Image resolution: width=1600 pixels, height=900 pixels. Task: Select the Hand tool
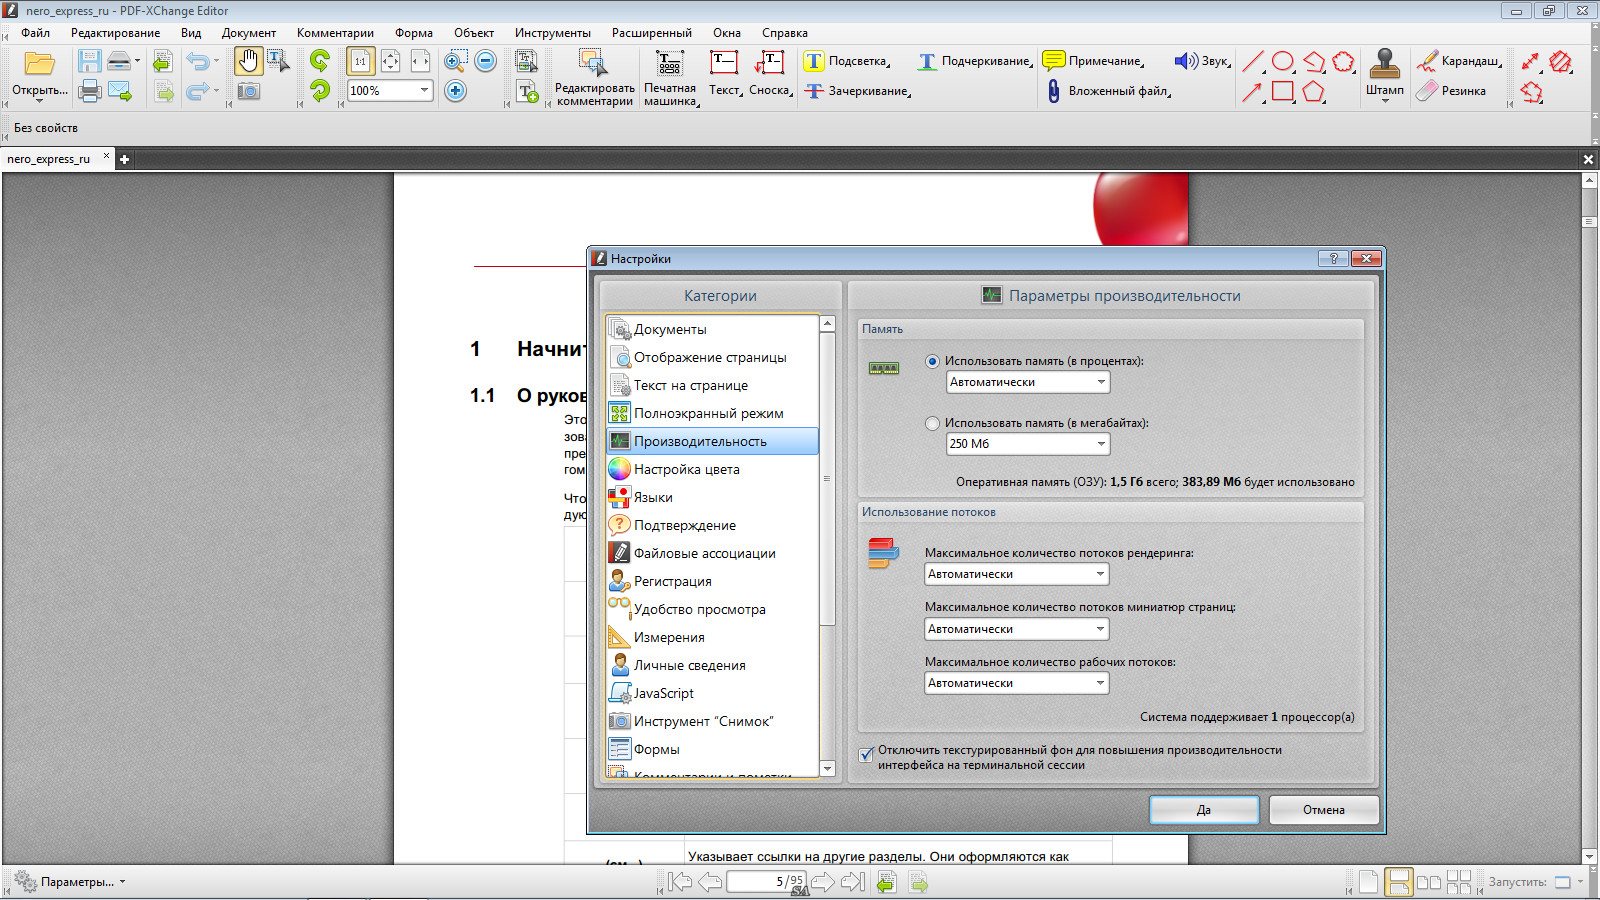coord(248,62)
